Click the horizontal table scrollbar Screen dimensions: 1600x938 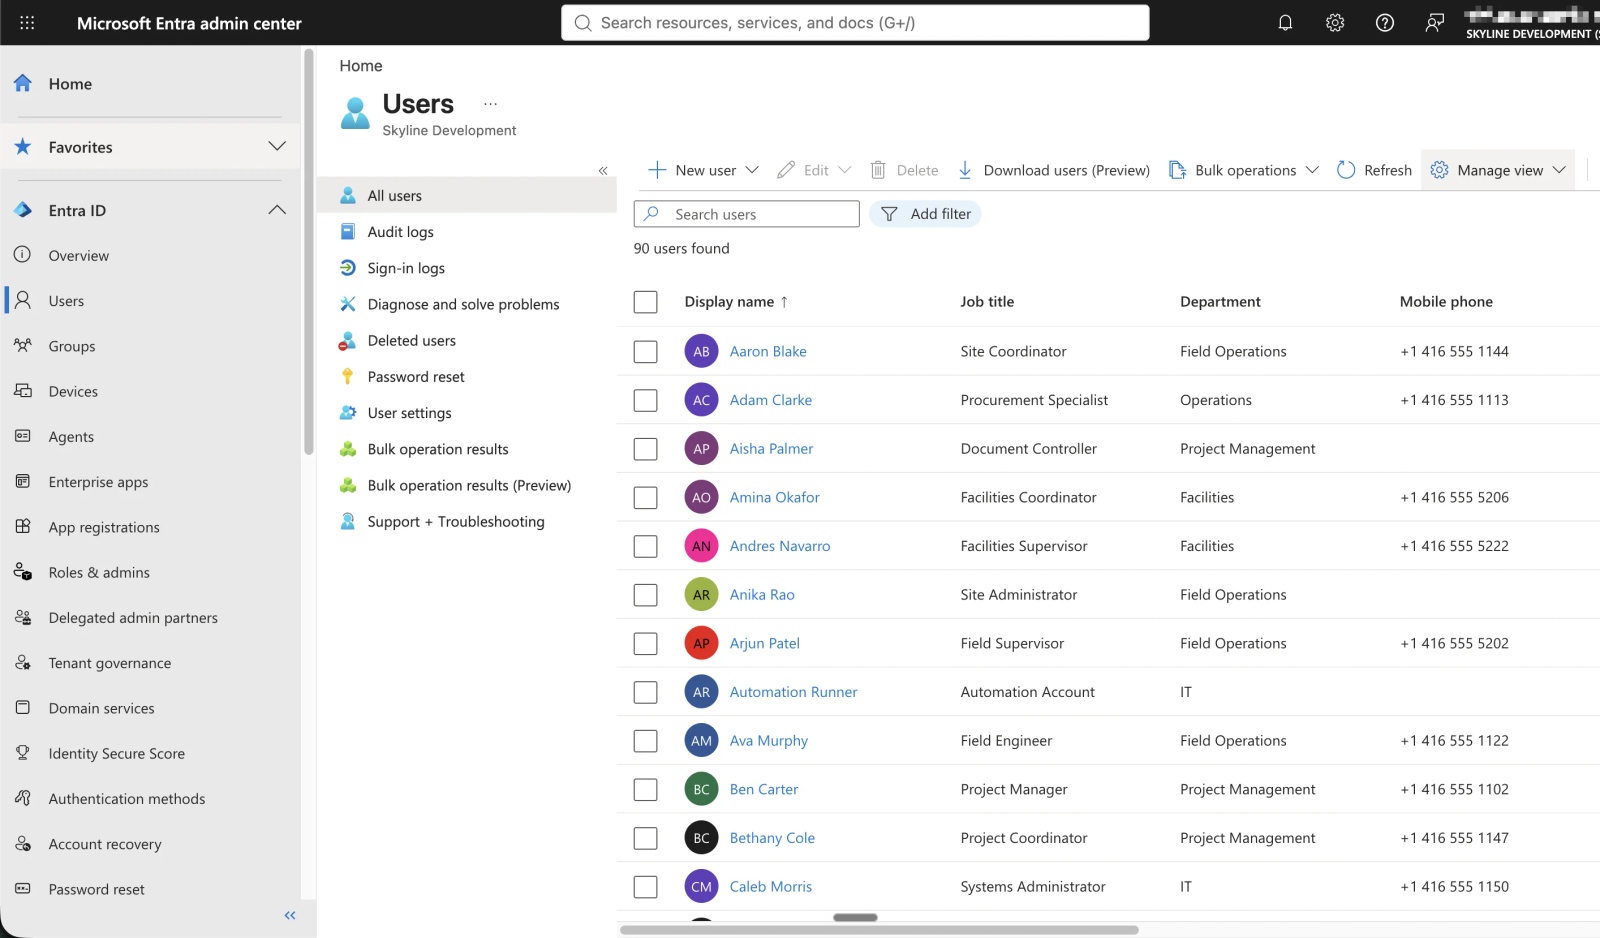(x=879, y=930)
